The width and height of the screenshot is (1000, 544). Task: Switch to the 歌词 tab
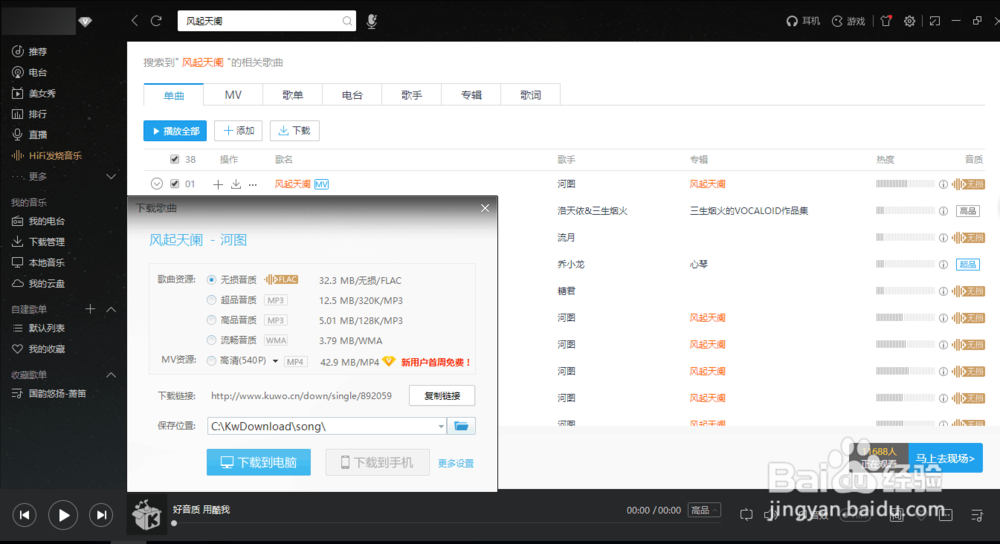click(x=531, y=95)
